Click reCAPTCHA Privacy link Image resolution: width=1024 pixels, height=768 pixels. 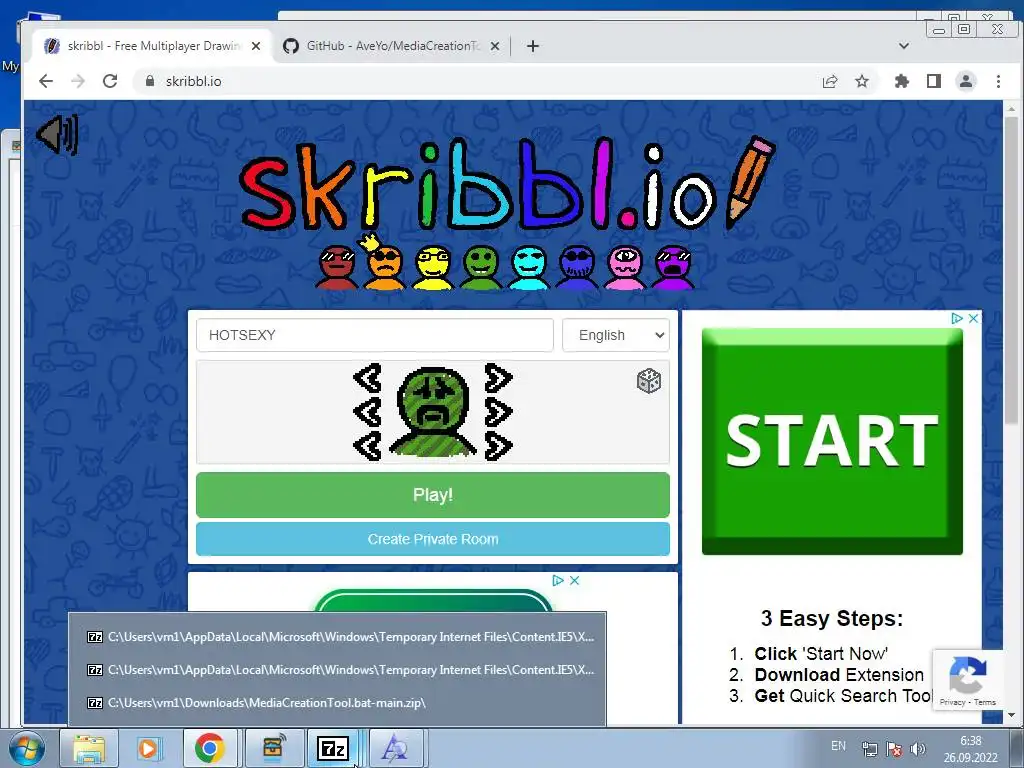[952, 702]
